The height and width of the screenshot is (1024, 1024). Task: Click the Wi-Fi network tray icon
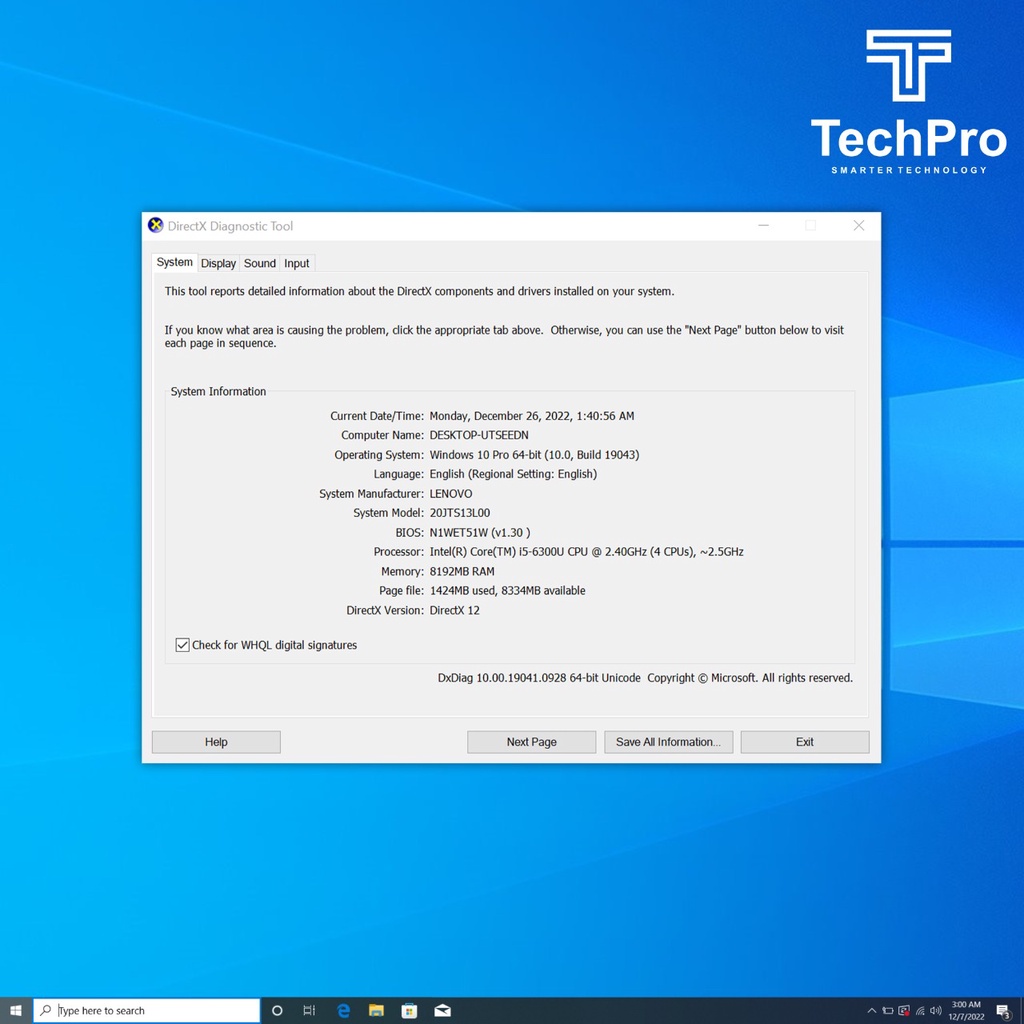pyautogui.click(x=920, y=1011)
